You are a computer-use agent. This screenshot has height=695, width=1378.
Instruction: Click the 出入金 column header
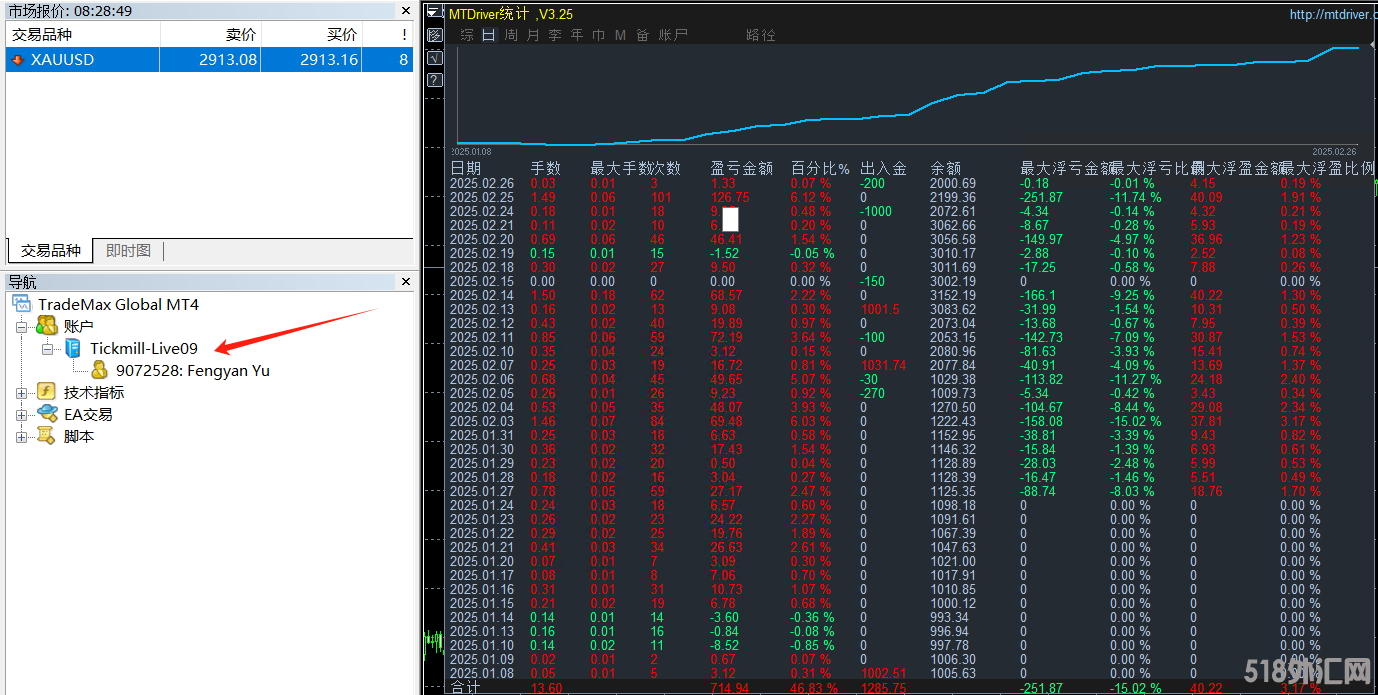[883, 168]
